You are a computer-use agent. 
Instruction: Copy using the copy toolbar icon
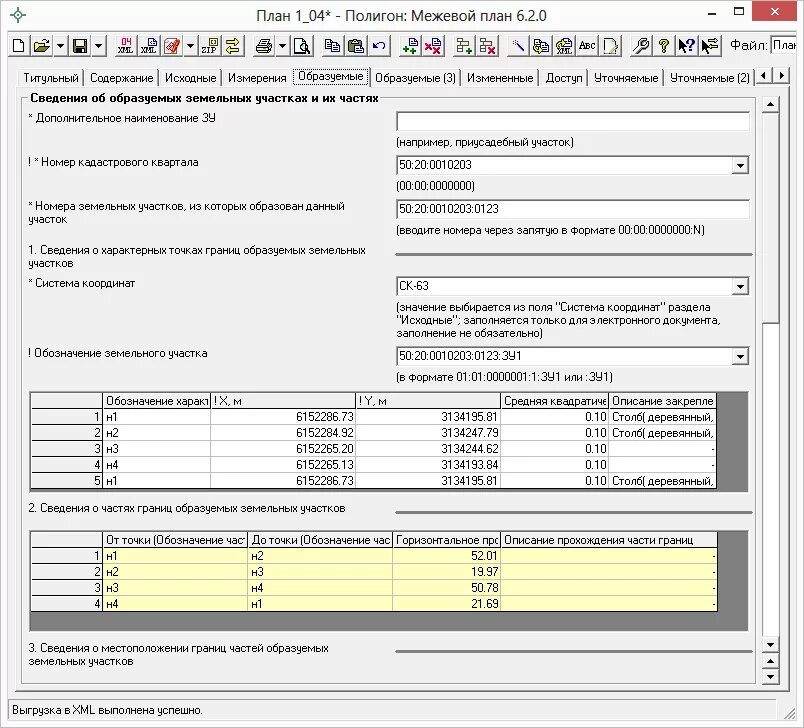332,46
